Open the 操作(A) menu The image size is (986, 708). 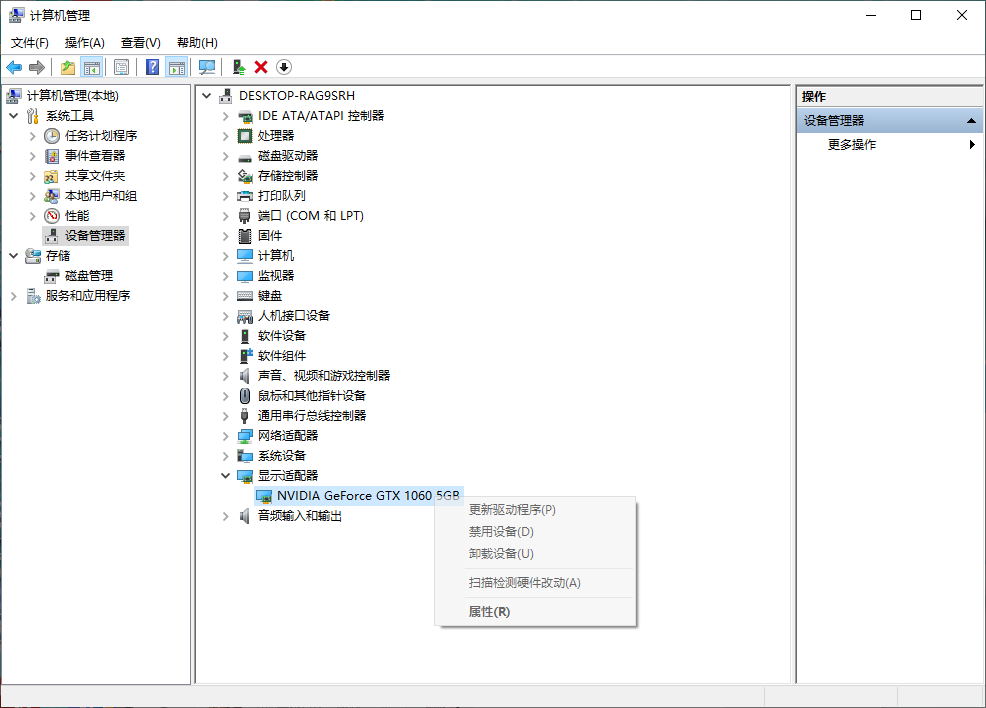(x=84, y=42)
